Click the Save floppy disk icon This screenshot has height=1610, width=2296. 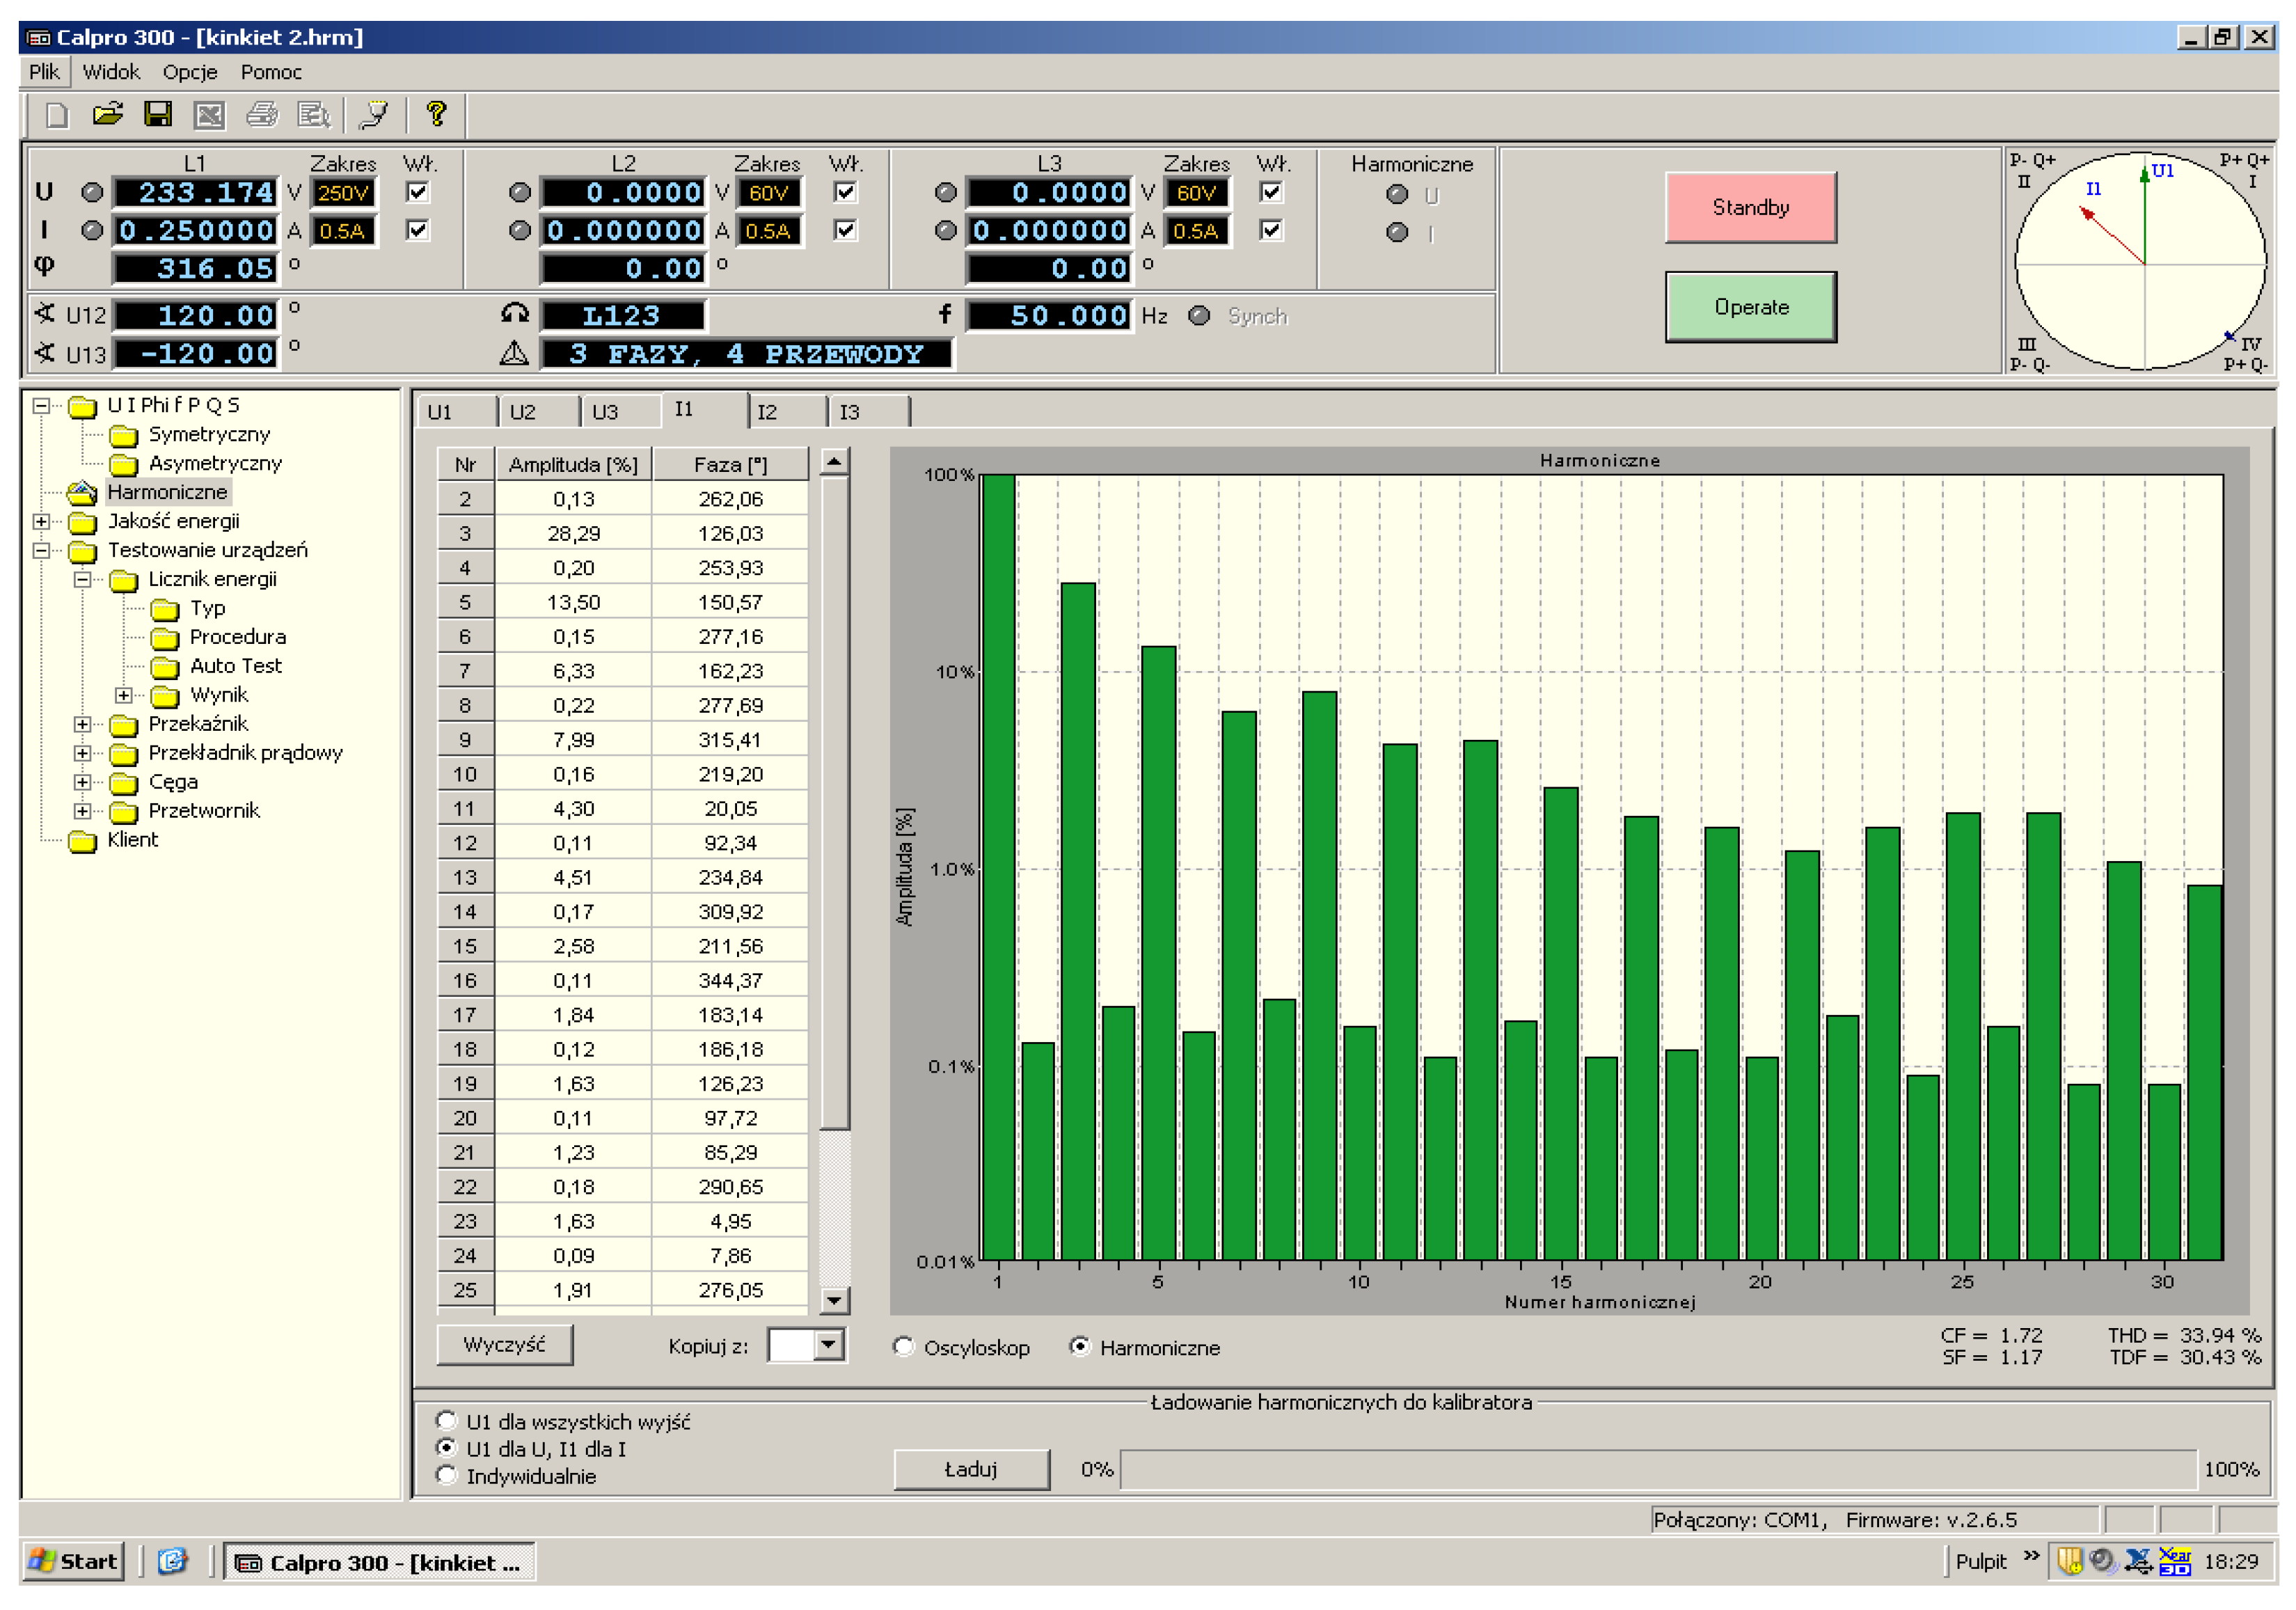coord(158,114)
